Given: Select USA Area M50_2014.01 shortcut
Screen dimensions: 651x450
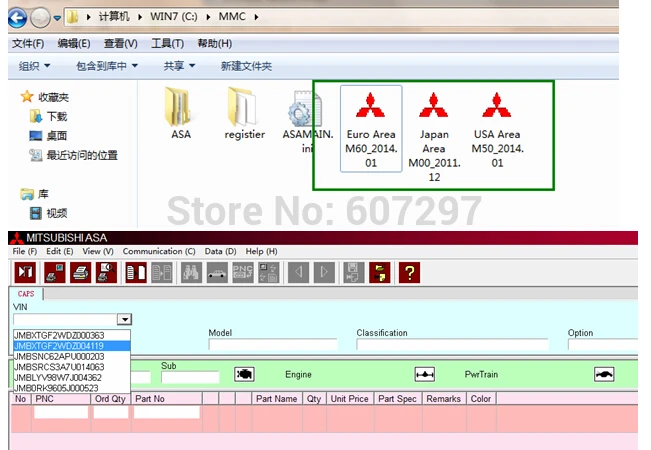Looking at the screenshot, I should point(497,129).
